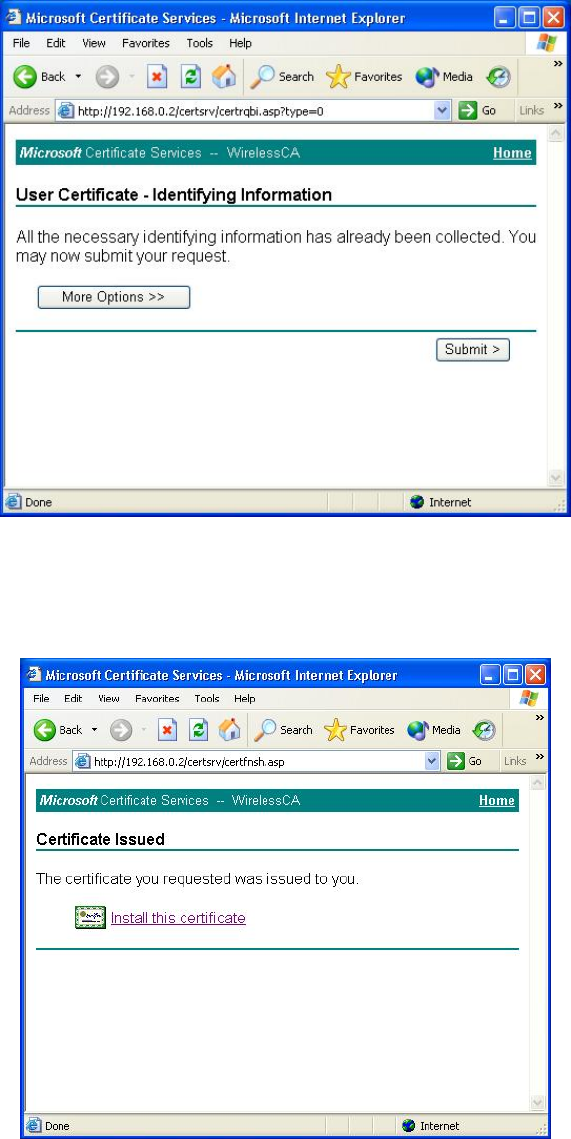
Task: Click Home house icon in the User Certificate window toolbar
Action: coord(224,76)
